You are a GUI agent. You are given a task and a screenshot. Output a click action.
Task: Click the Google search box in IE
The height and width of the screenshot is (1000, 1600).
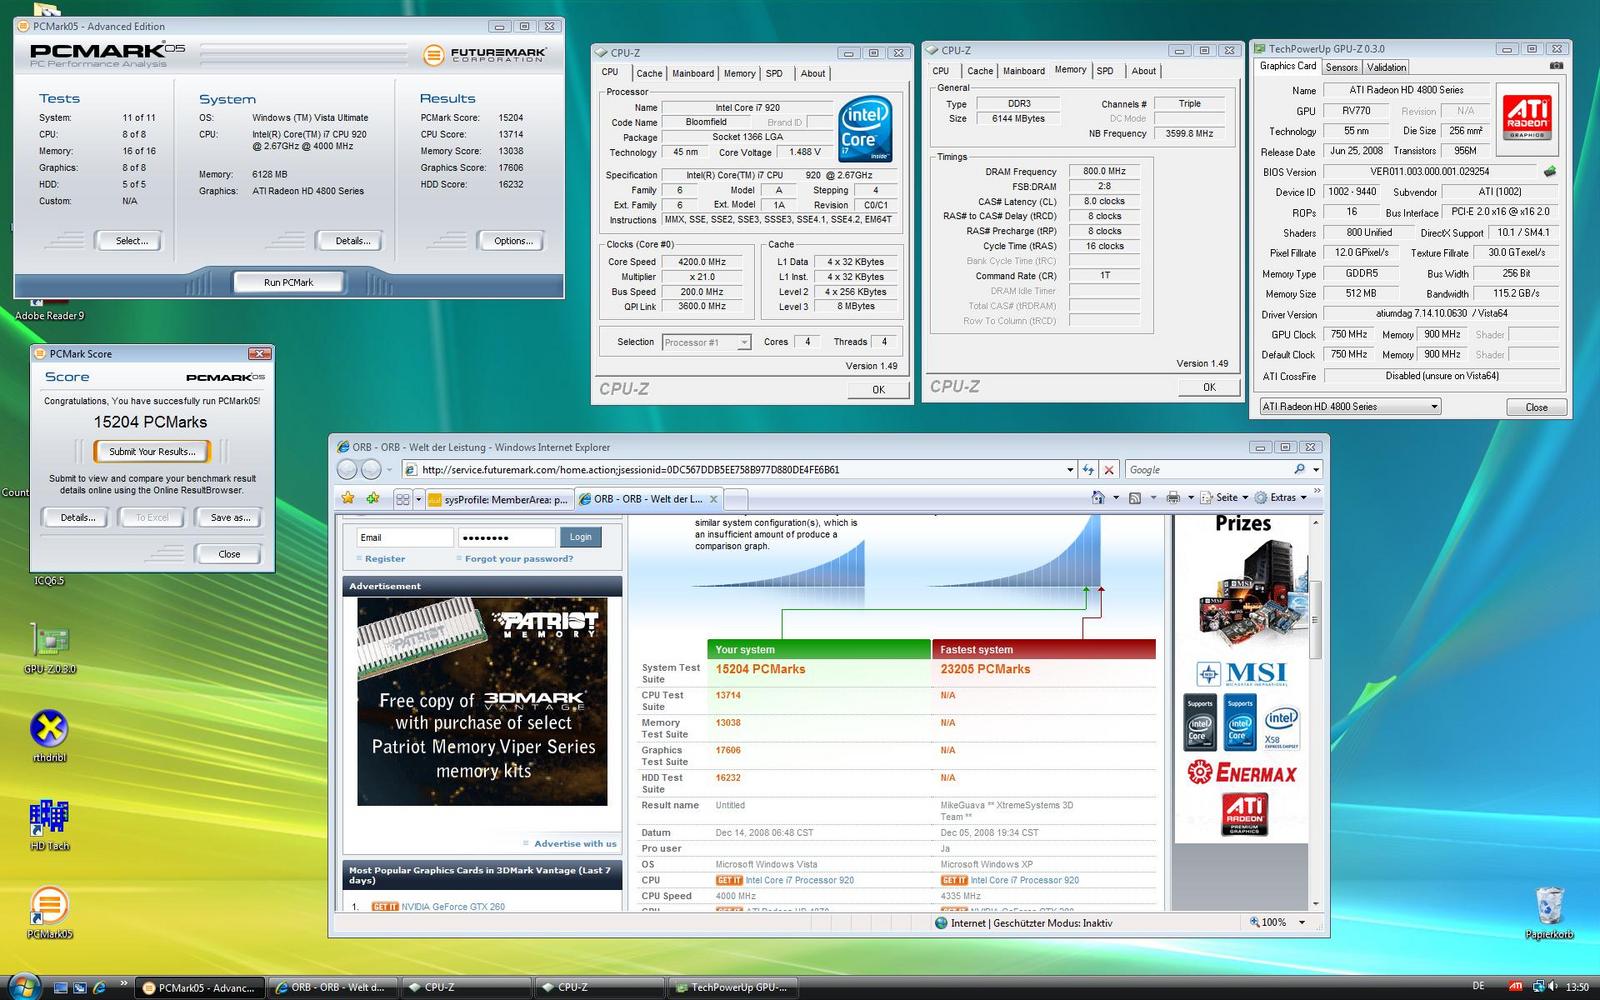point(1207,469)
